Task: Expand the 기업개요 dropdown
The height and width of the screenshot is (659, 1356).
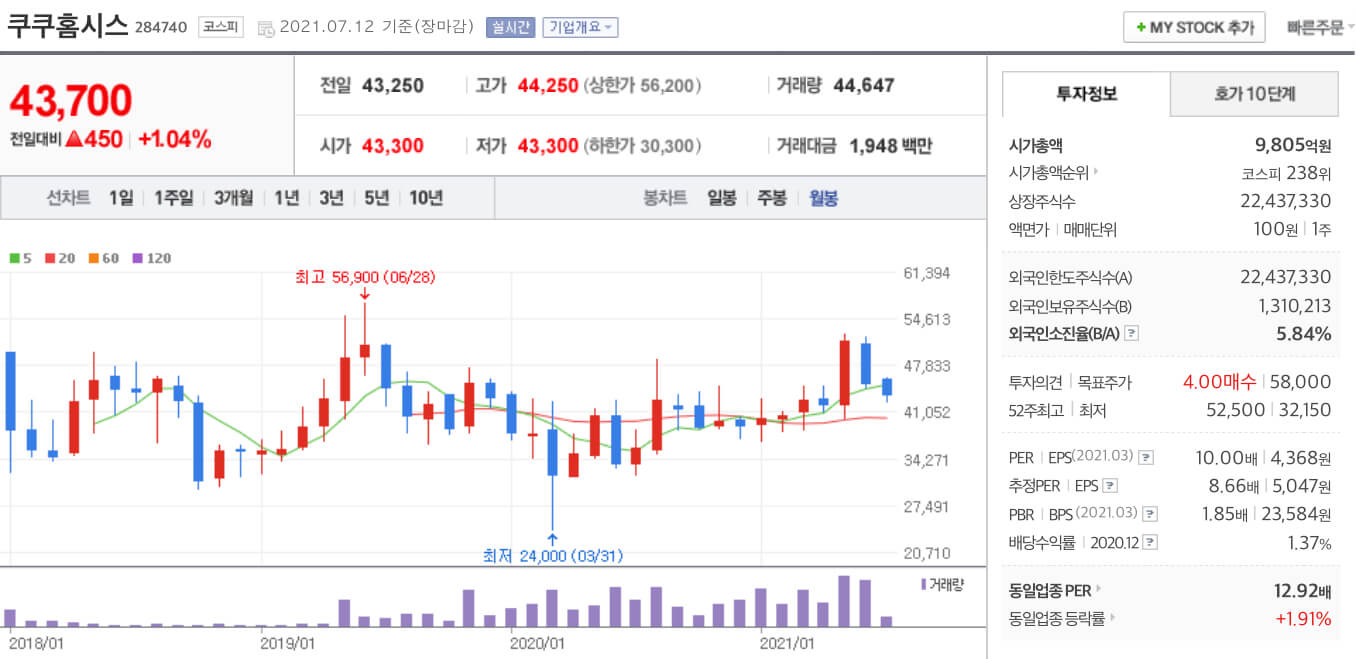Action: pos(580,28)
